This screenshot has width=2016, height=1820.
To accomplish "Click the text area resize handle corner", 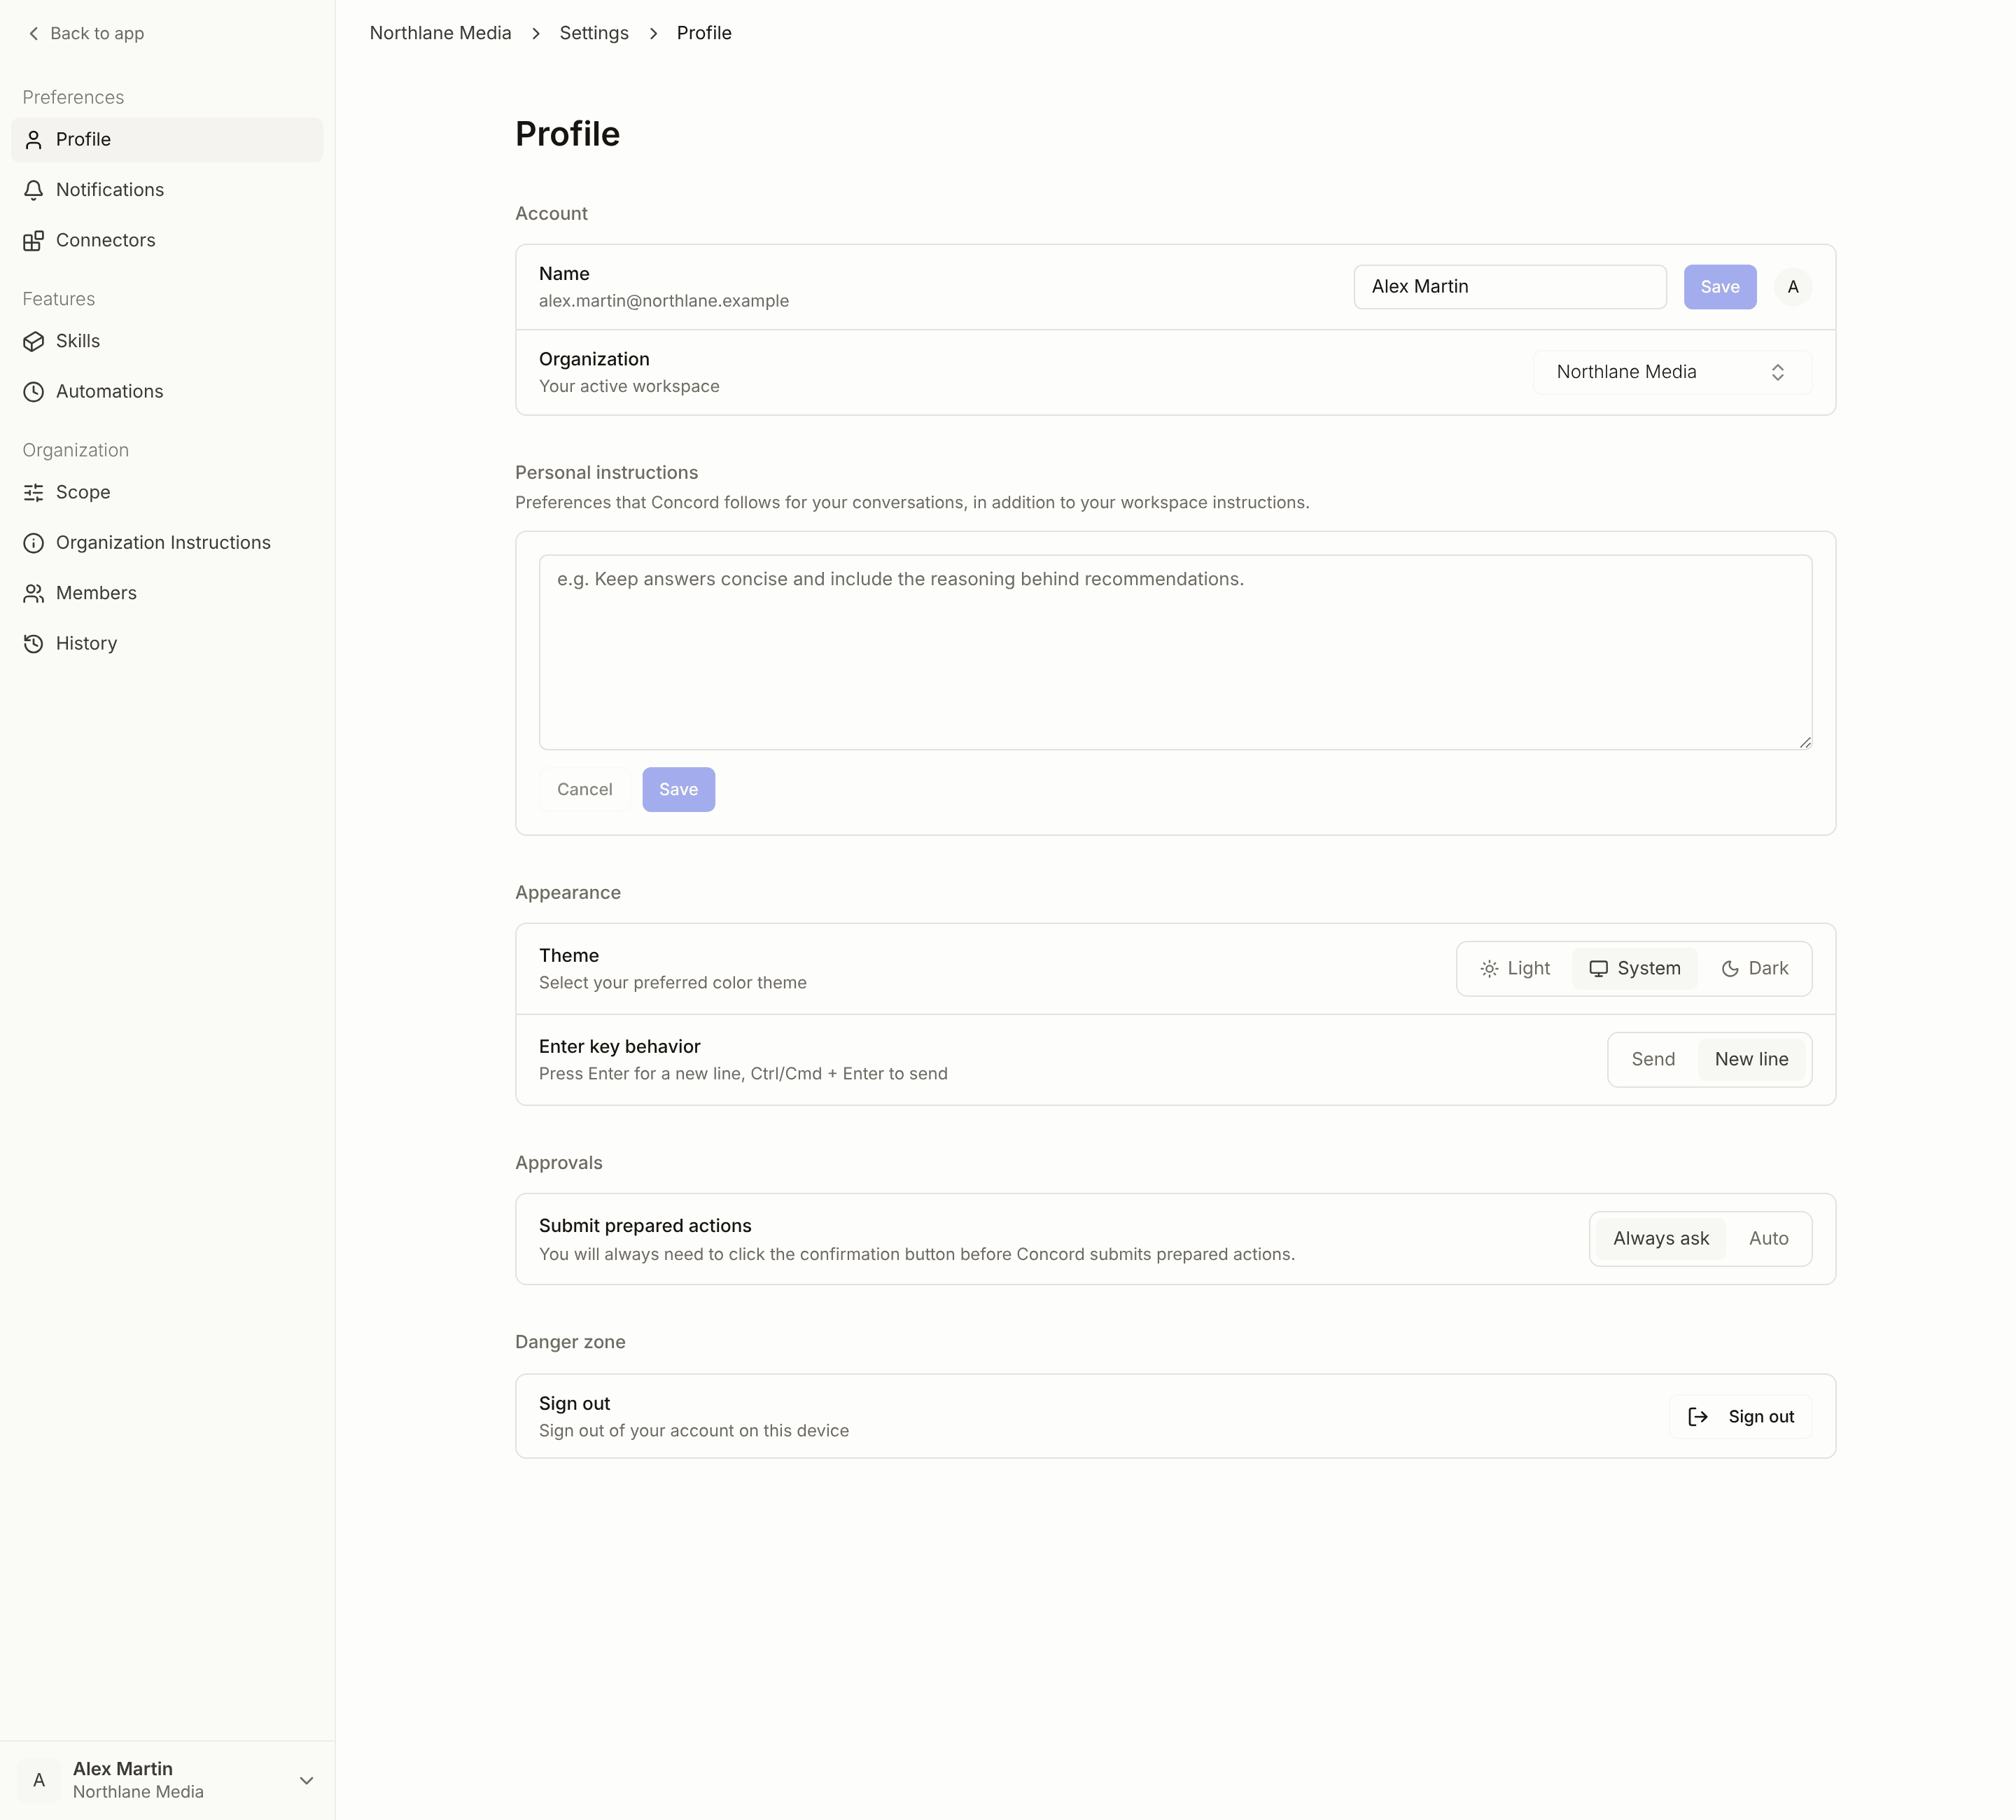I will pos(1805,742).
